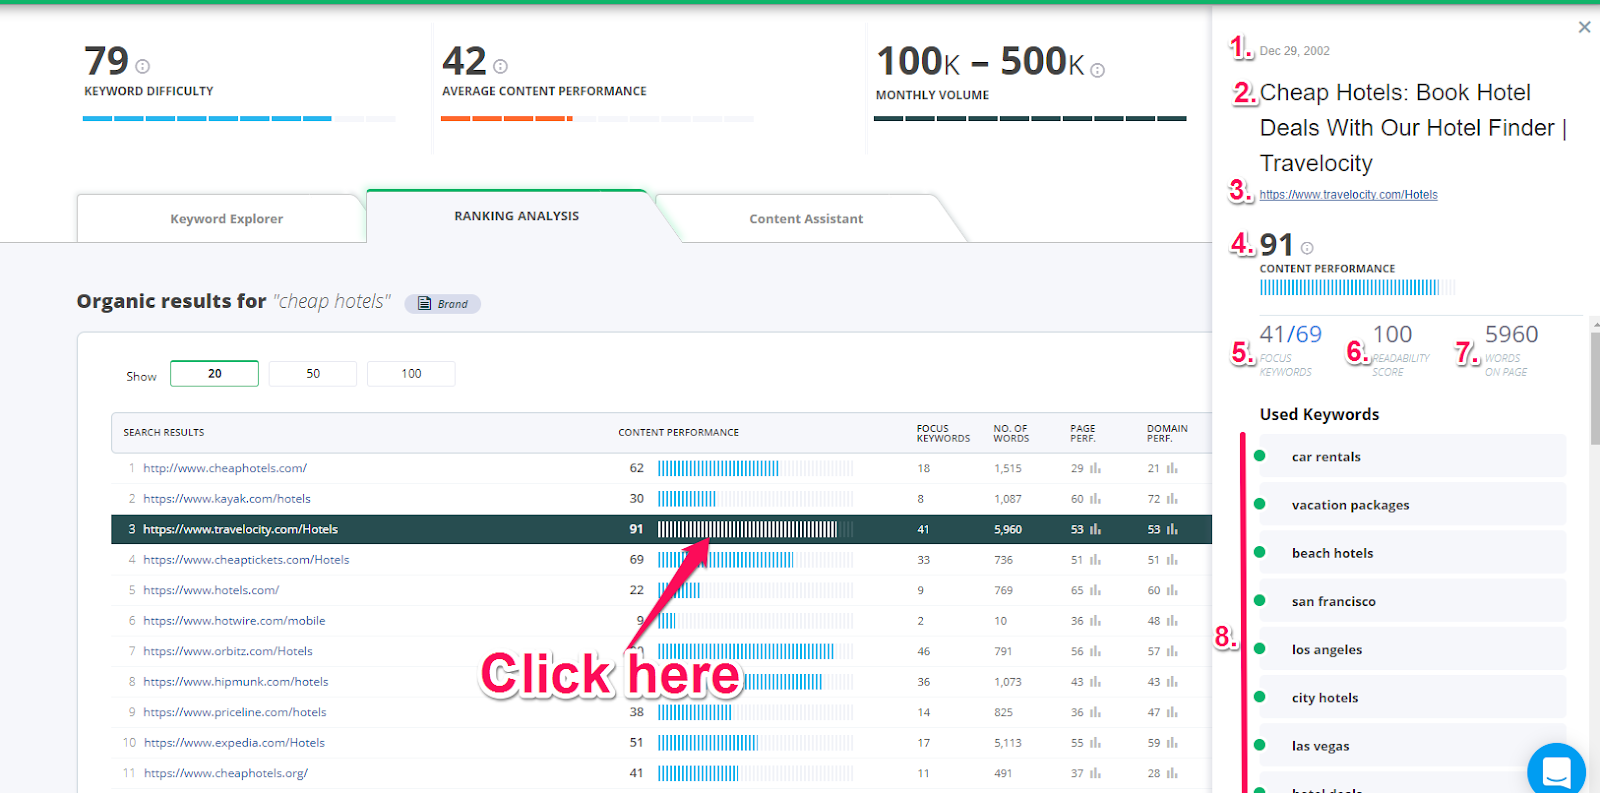Click page perf chart icon for orbitz.com row

[1095, 651]
